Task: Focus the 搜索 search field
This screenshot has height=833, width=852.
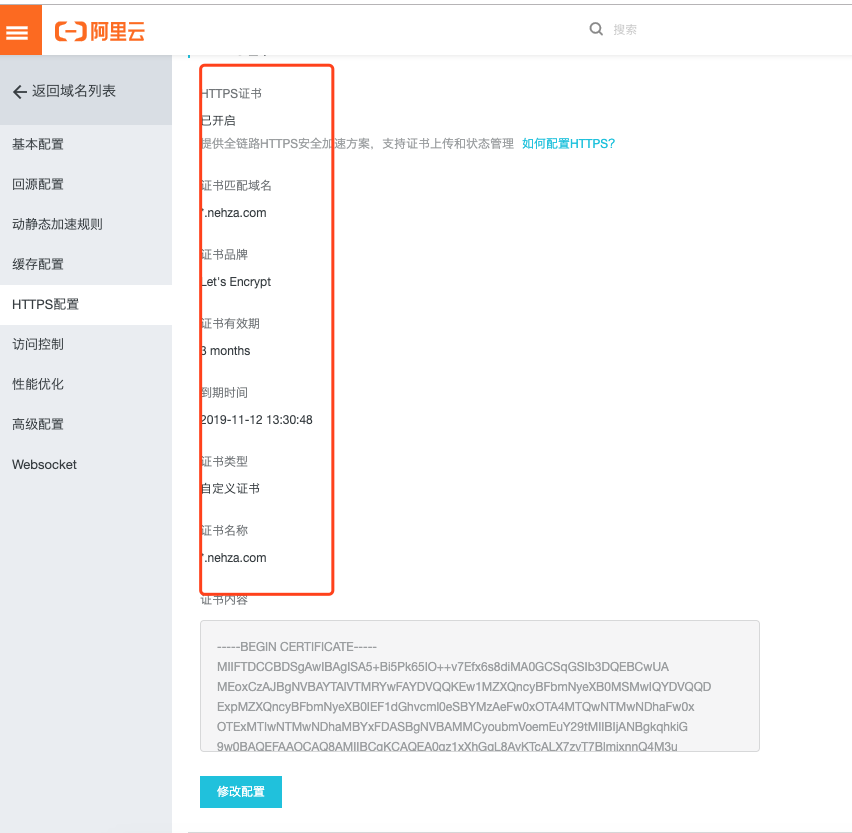Action: (625, 29)
